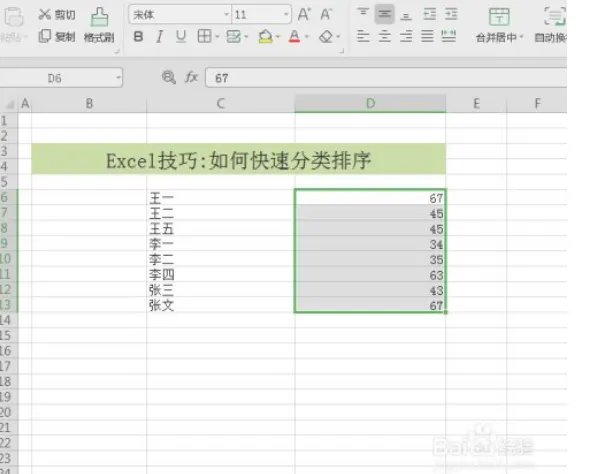Open the borders dropdown arrow
Screen dimensions: 598x474
(217, 37)
